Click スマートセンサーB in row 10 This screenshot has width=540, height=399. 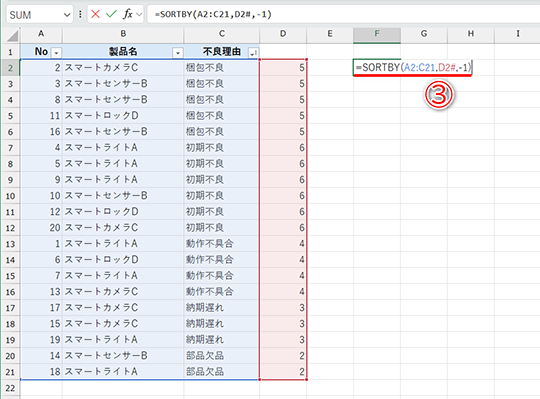(106, 196)
